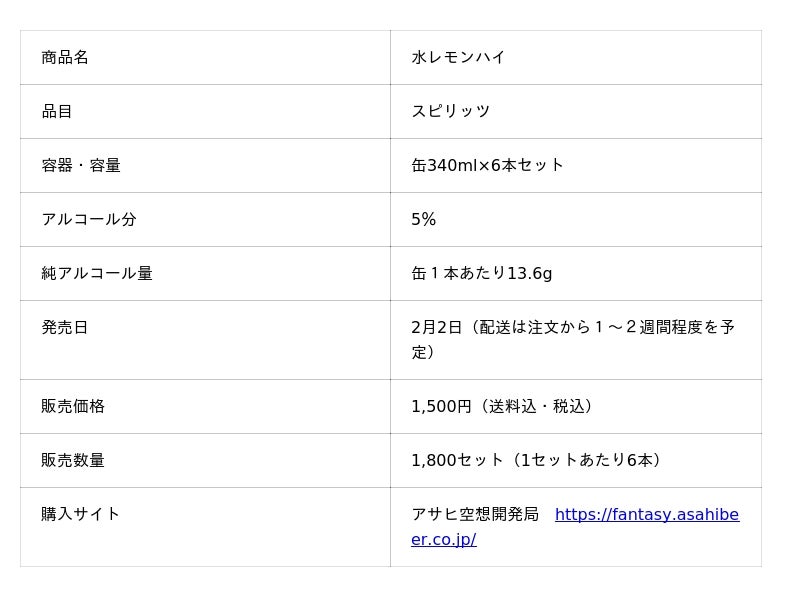Screen dimensions: 800x597
Task: Click the 容器・容量 label cell
Action: tap(81, 166)
